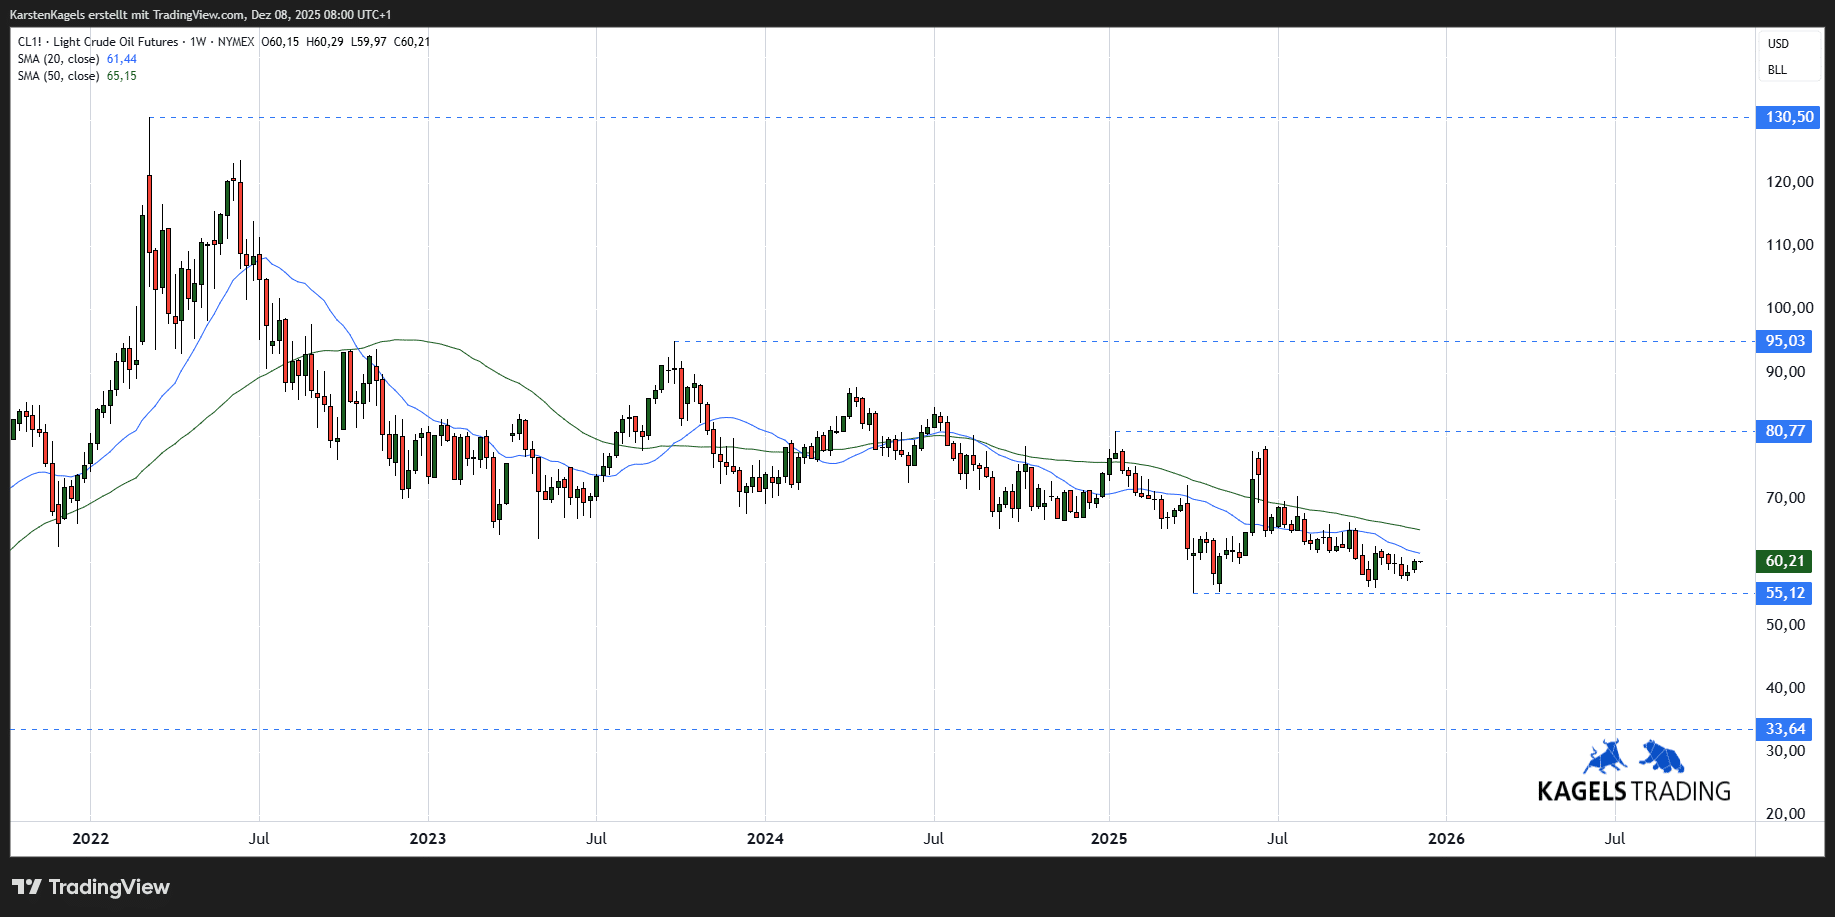1835x917 pixels.
Task: Click the KAGELS TRADING watermark text
Action: (x=1633, y=791)
